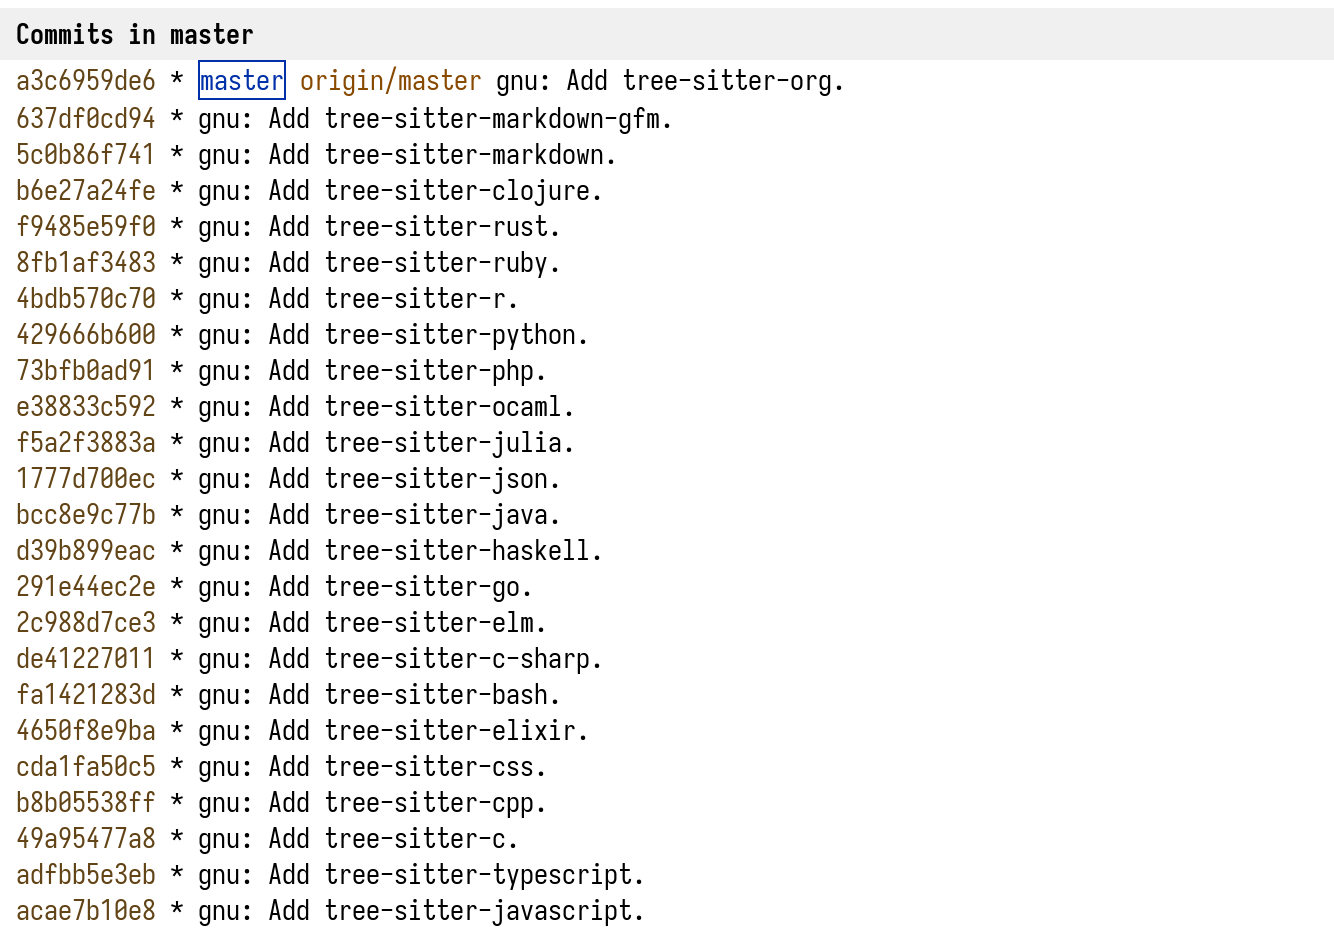Select commit hash a3c6959de6
Screen dimensions: 1334x932
coord(86,81)
